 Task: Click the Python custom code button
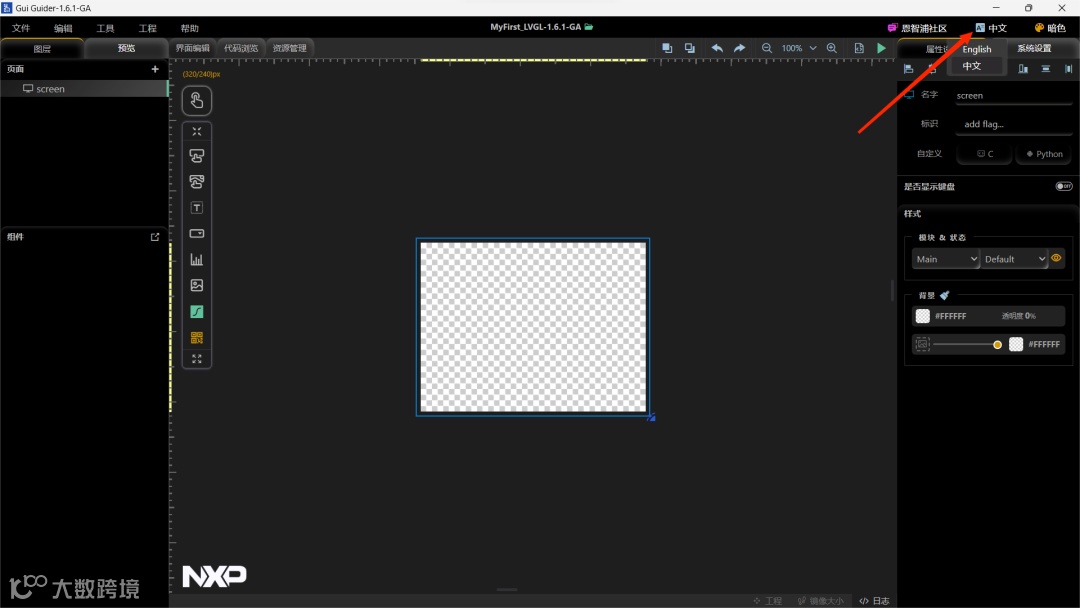1044,154
